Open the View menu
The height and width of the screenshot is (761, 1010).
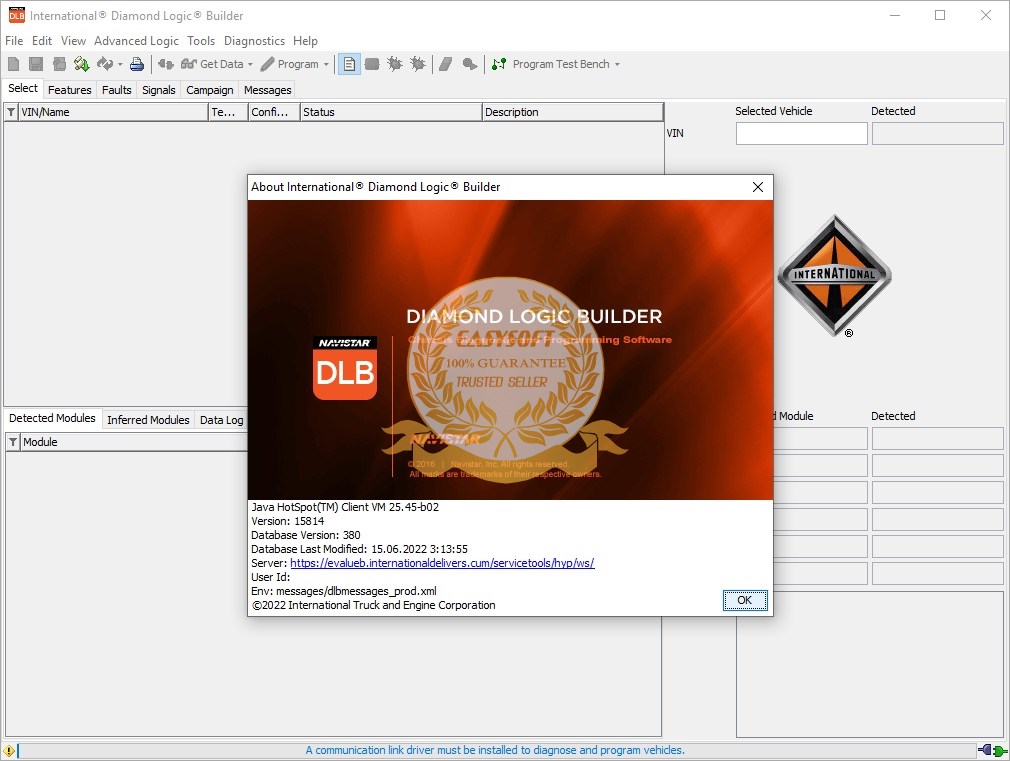(73, 41)
